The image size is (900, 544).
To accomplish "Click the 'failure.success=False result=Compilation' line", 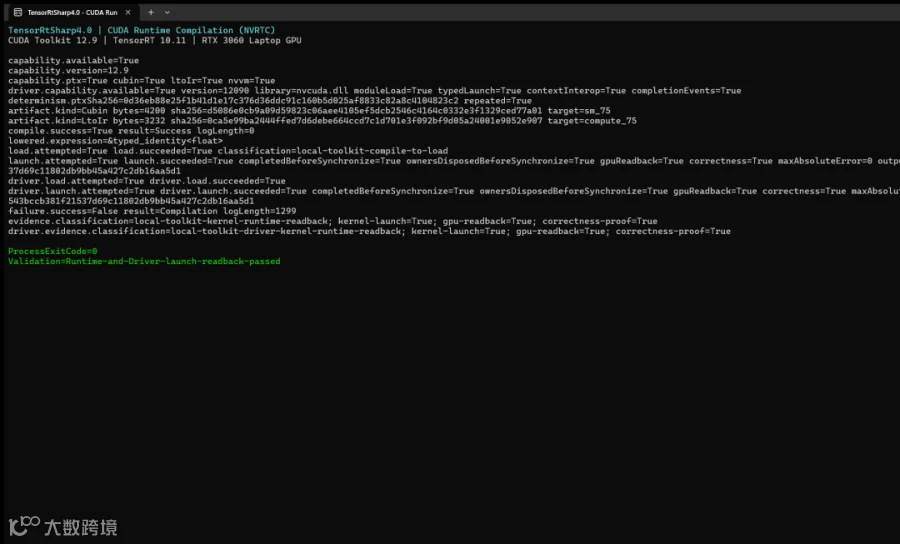I will click(x=152, y=211).
